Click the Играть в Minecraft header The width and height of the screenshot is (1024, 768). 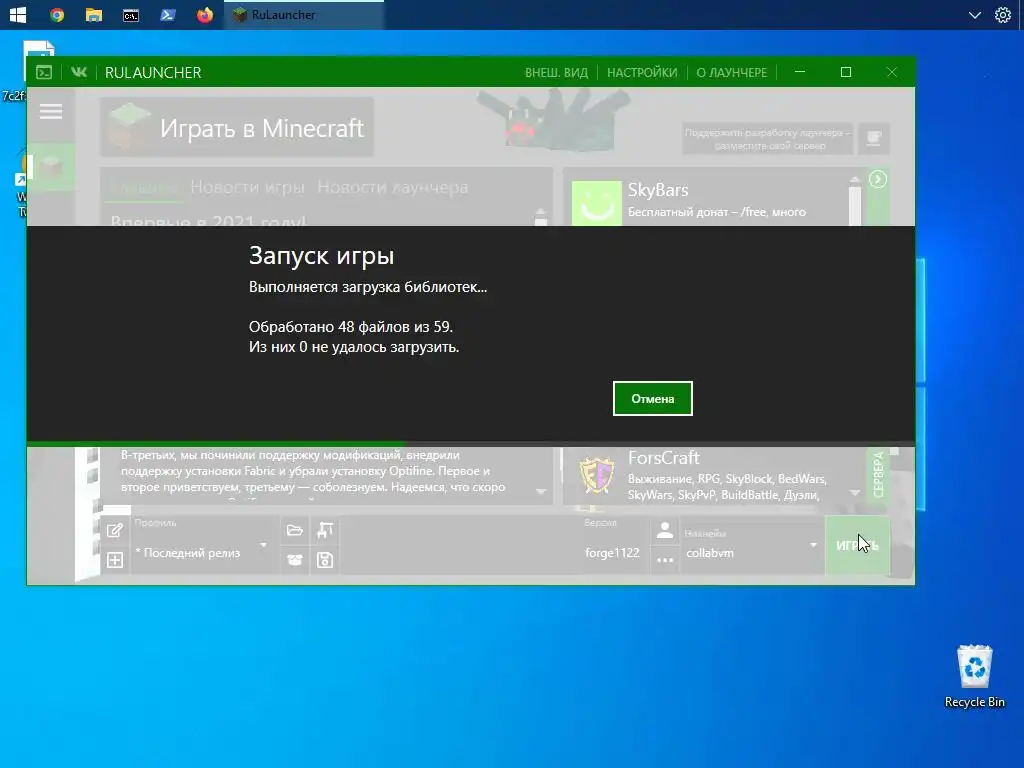point(237,127)
